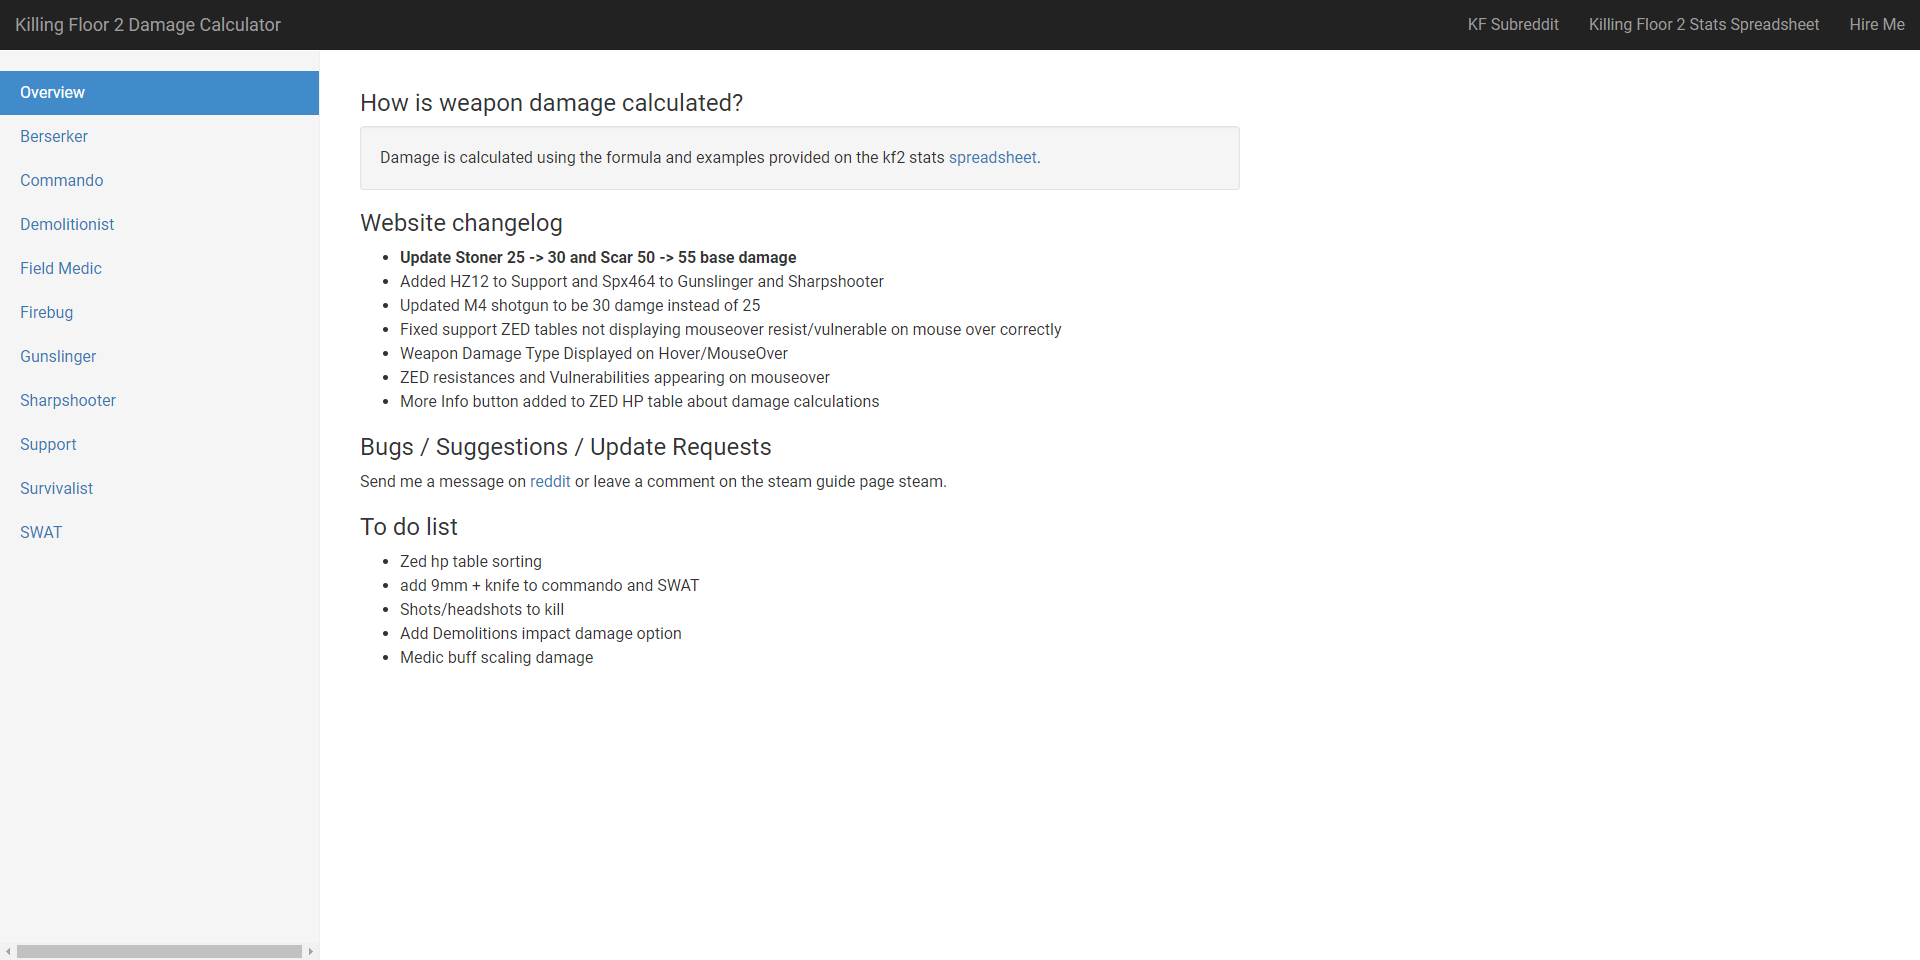
Task: Click the 'Update Stoner 25 -> 30' changelog entry
Action: pyautogui.click(x=598, y=258)
